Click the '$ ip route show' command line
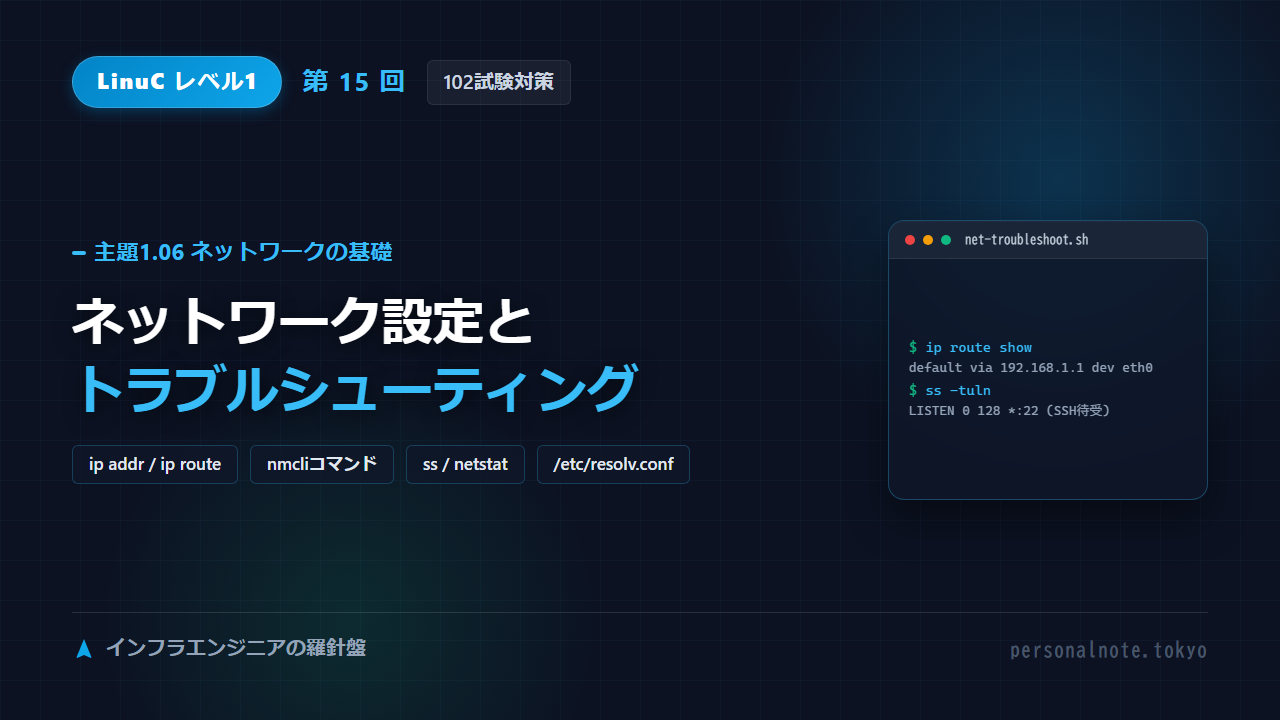 [970, 348]
